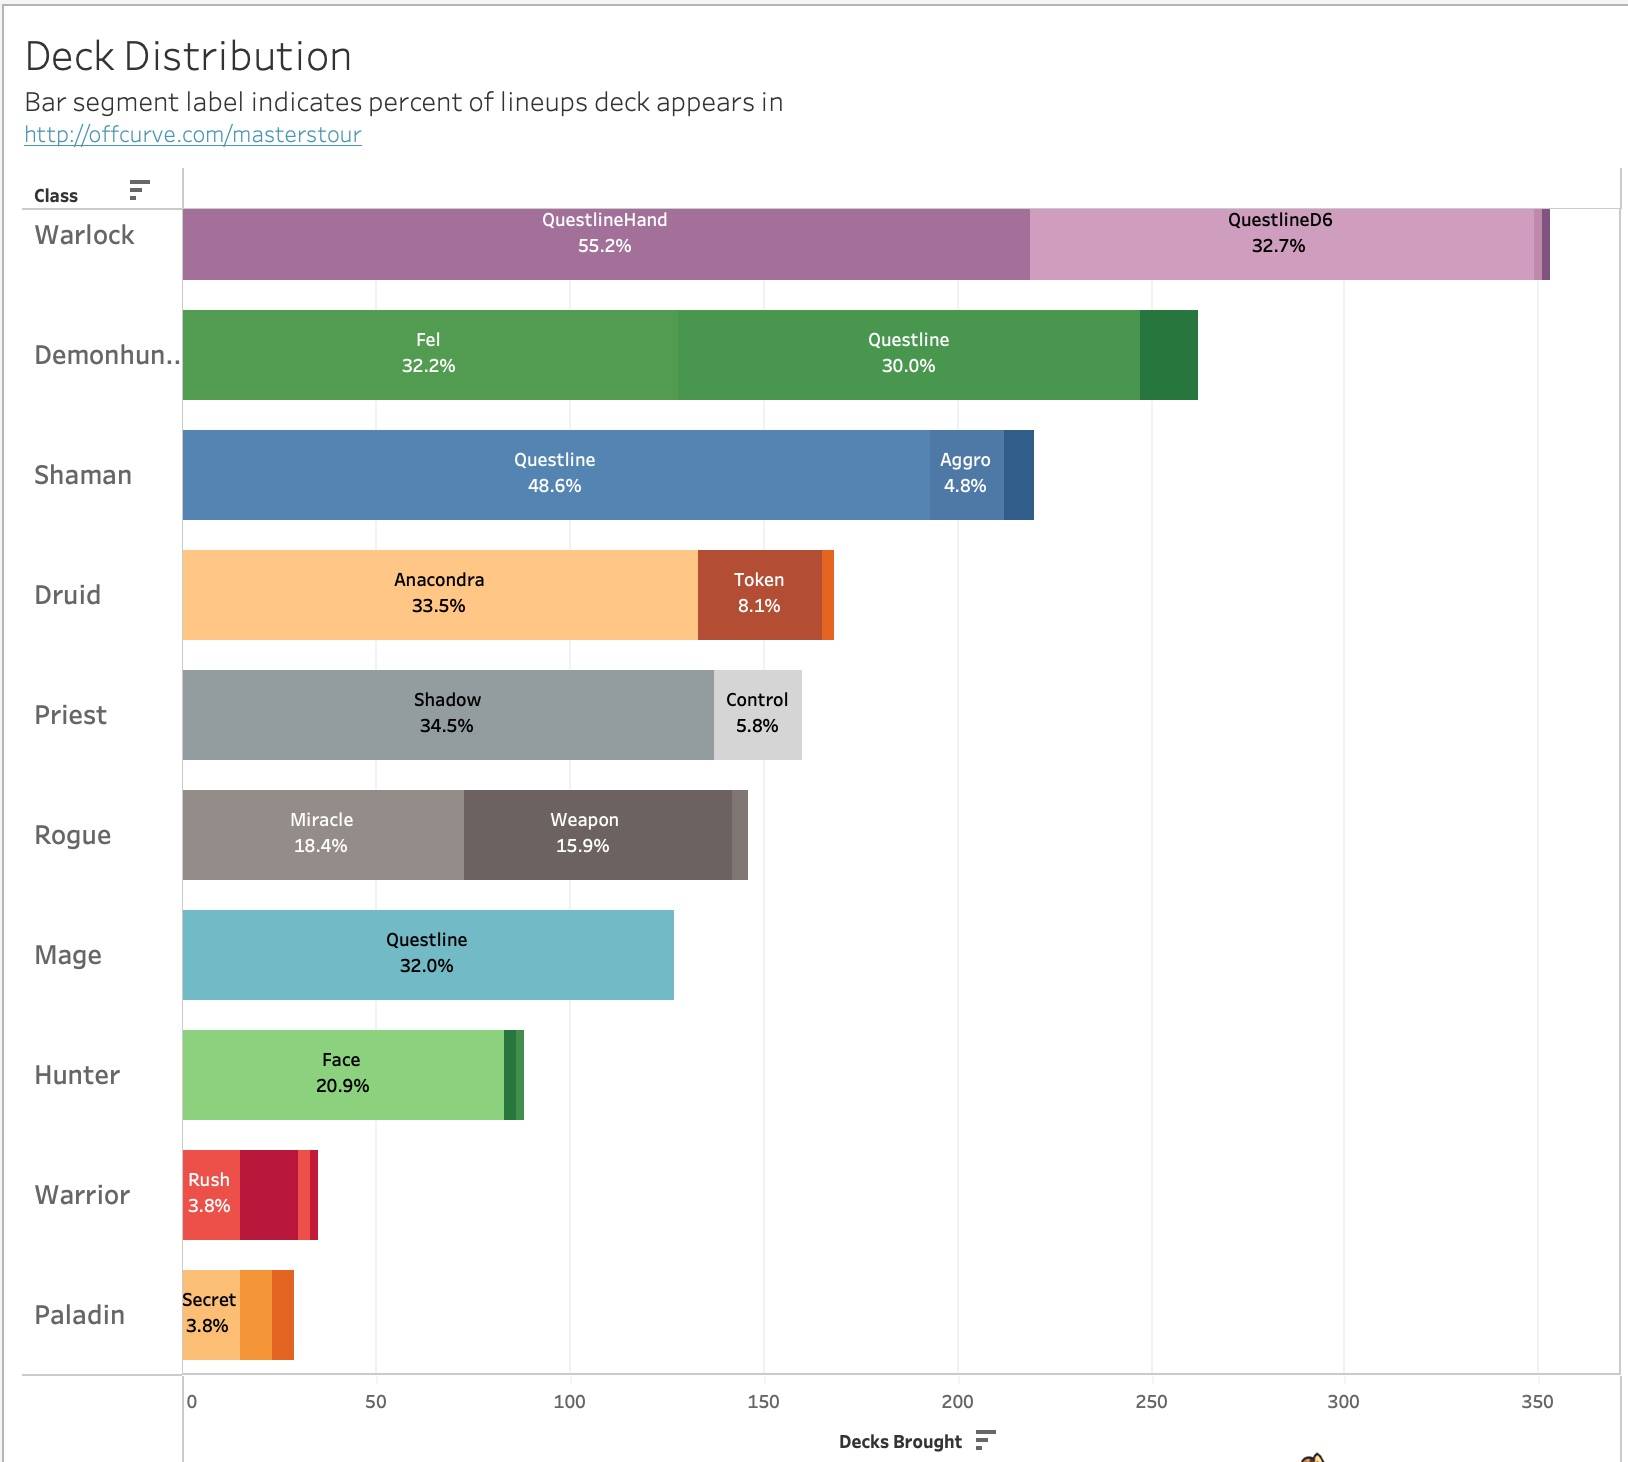Viewport: 1628px width, 1462px height.
Task: Click the Druid Anacondra 33.5% bar
Action: click(x=439, y=595)
